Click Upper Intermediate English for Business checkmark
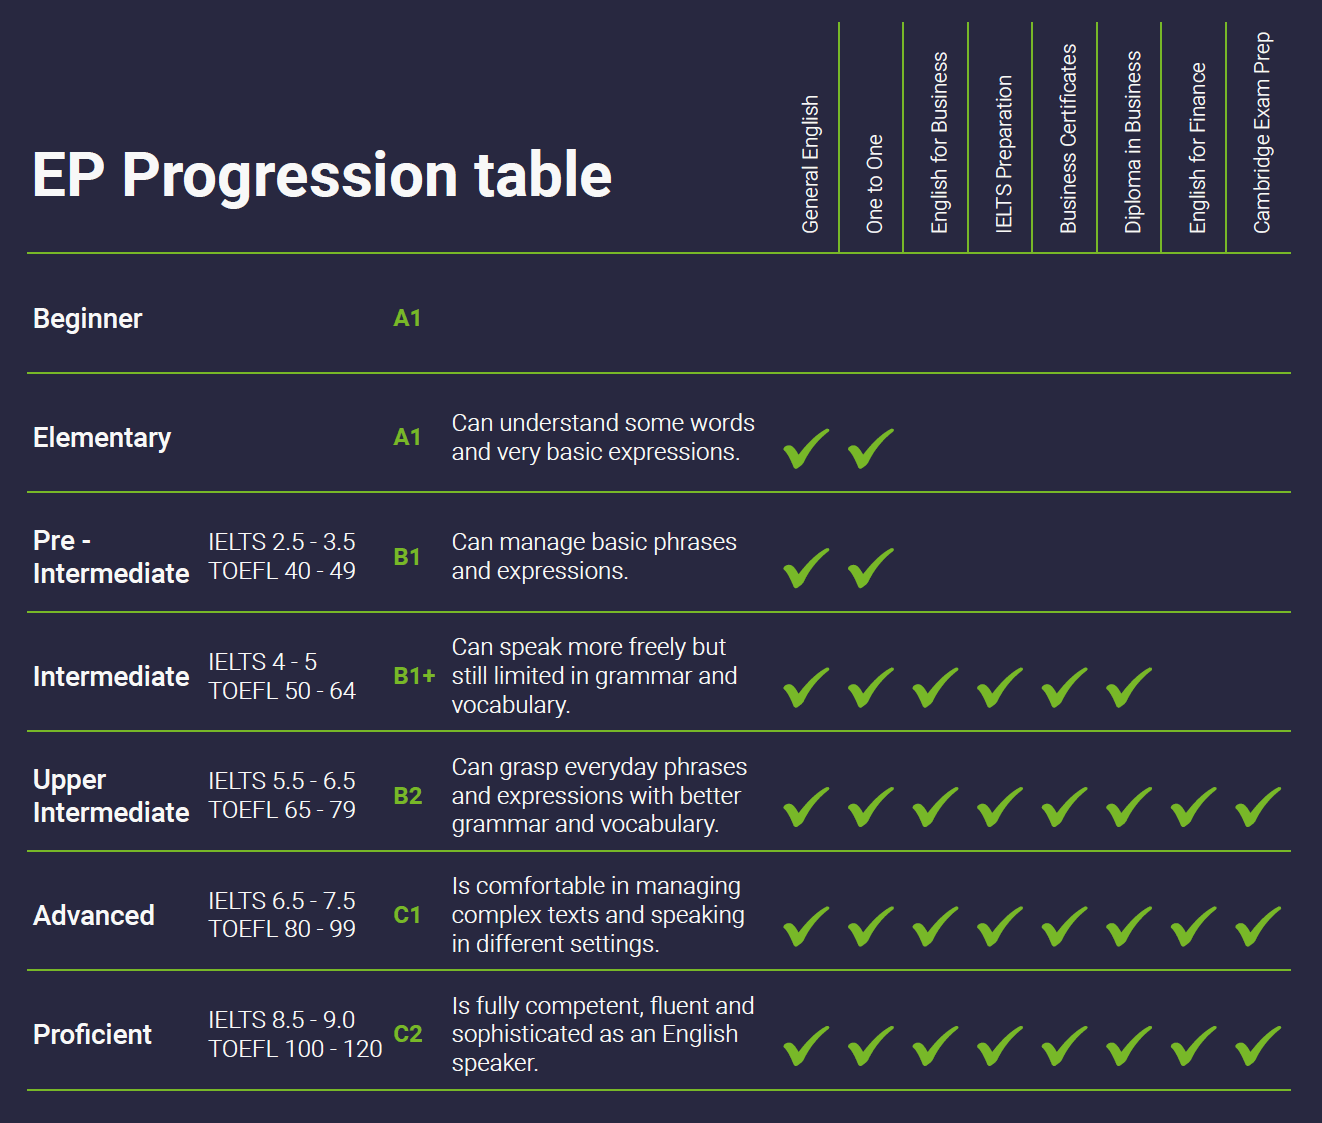Screen dimensions: 1322x1123 935,807
